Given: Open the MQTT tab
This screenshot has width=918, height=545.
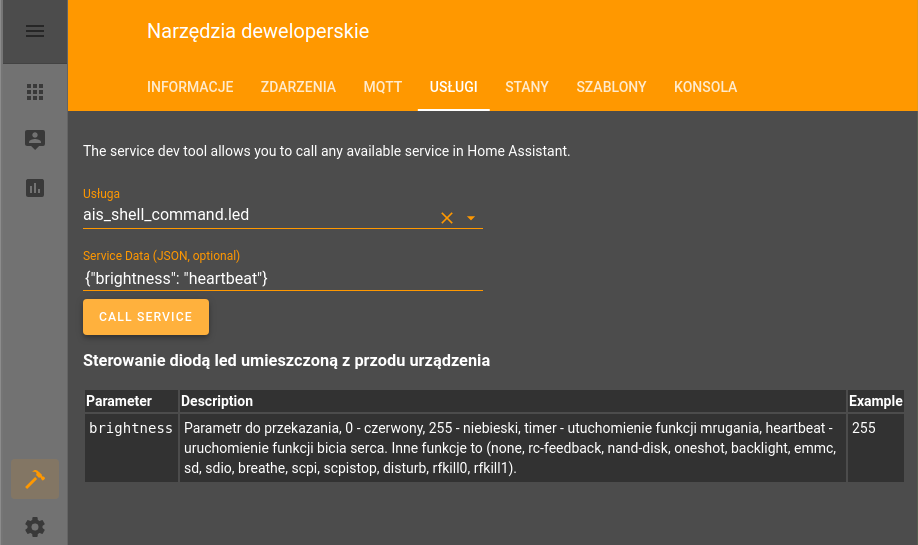Looking at the screenshot, I should coord(382,87).
